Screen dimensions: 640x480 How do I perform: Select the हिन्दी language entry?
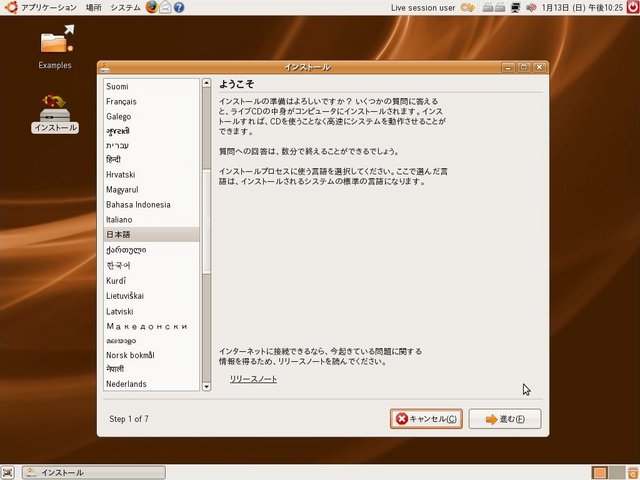[151, 160]
